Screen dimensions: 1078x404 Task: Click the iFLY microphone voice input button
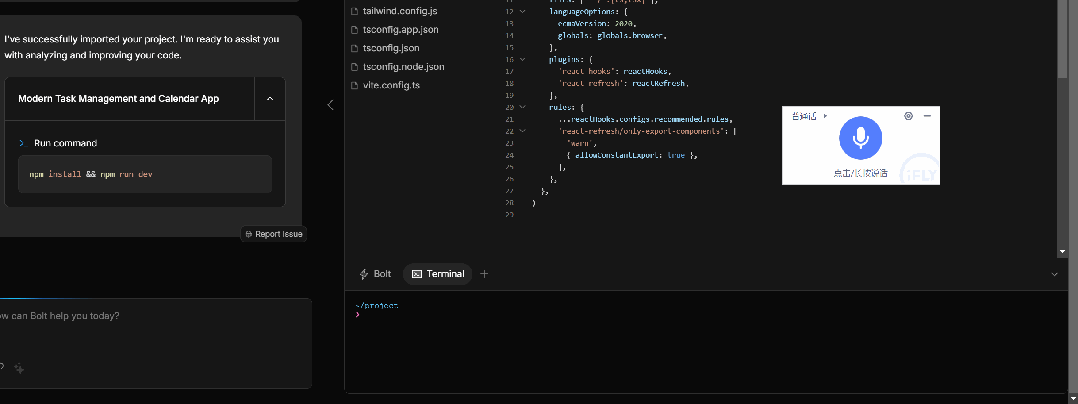pos(860,137)
